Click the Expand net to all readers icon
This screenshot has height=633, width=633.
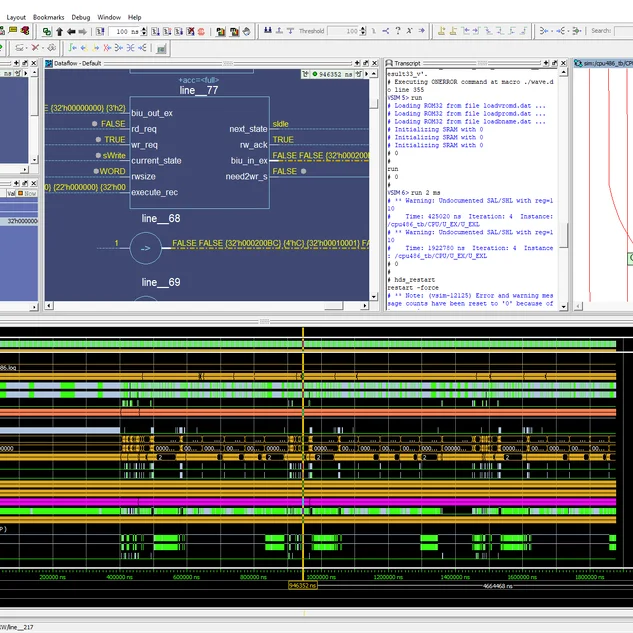pos(142,48)
